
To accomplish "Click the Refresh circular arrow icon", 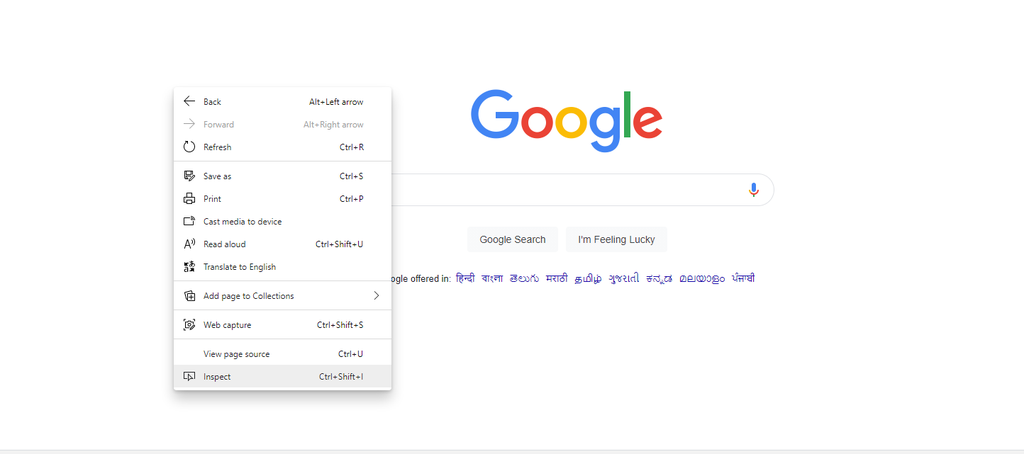I will pos(189,147).
